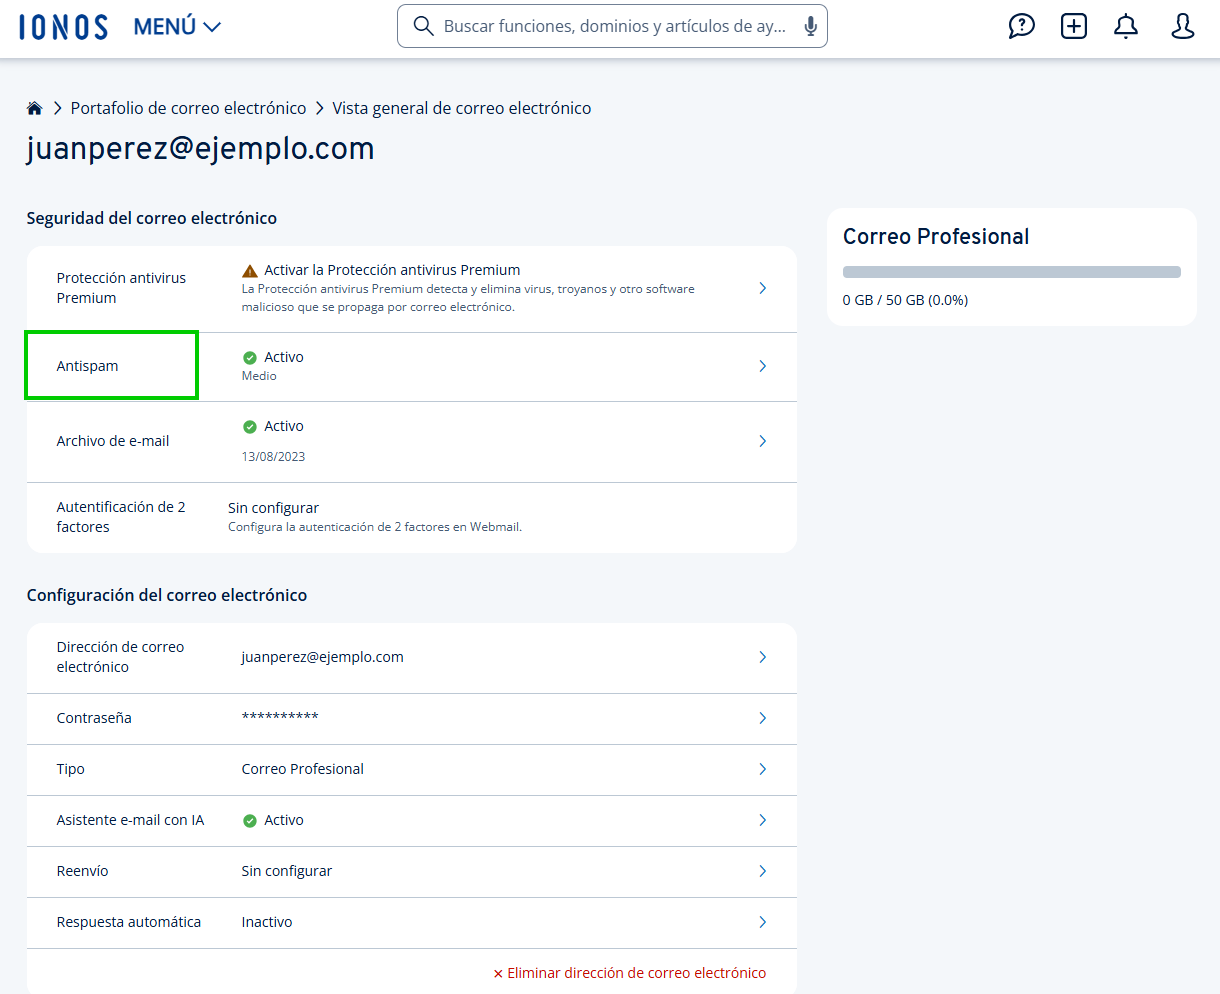
Task: Open the Protección antivirus Premium row chevron
Action: pos(762,288)
